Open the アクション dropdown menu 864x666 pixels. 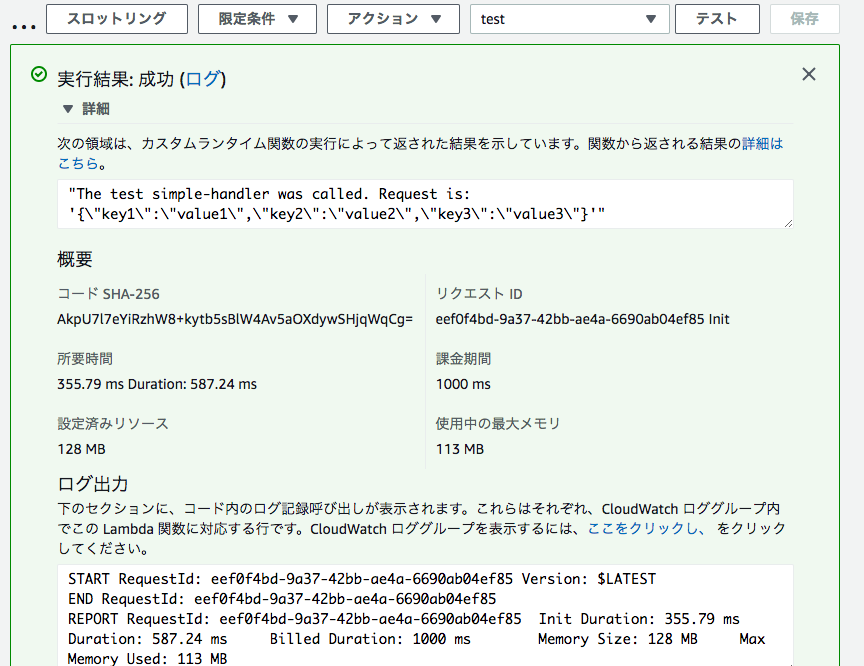pos(393,19)
